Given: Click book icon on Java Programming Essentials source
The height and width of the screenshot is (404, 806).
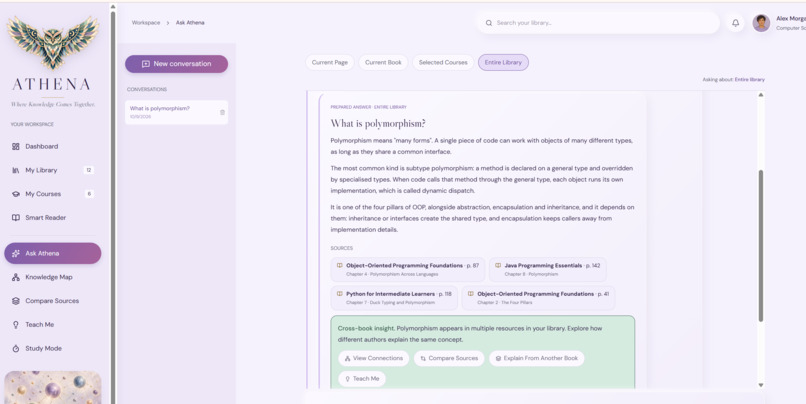Looking at the screenshot, I should point(498,266).
